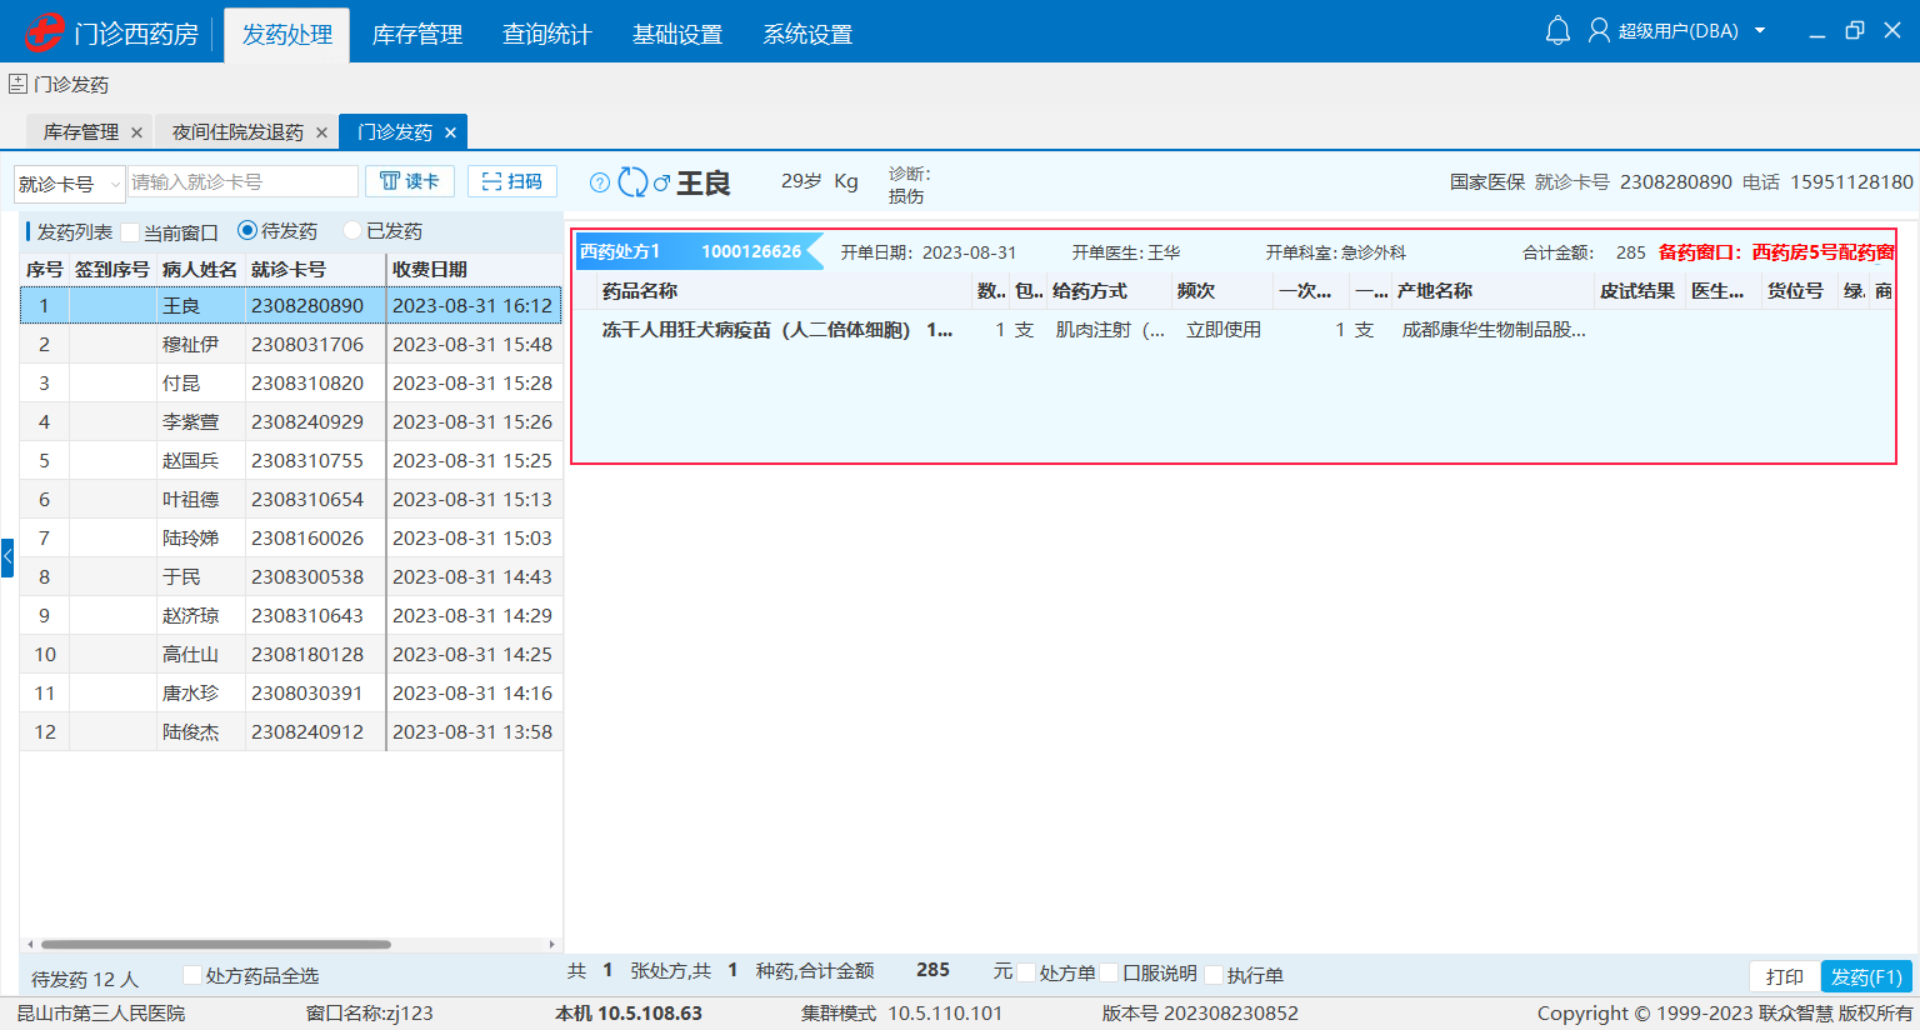Viewport: 1920px width, 1030px height.
Task: Enable the 处方单 print checkbox
Action: click(1026, 973)
